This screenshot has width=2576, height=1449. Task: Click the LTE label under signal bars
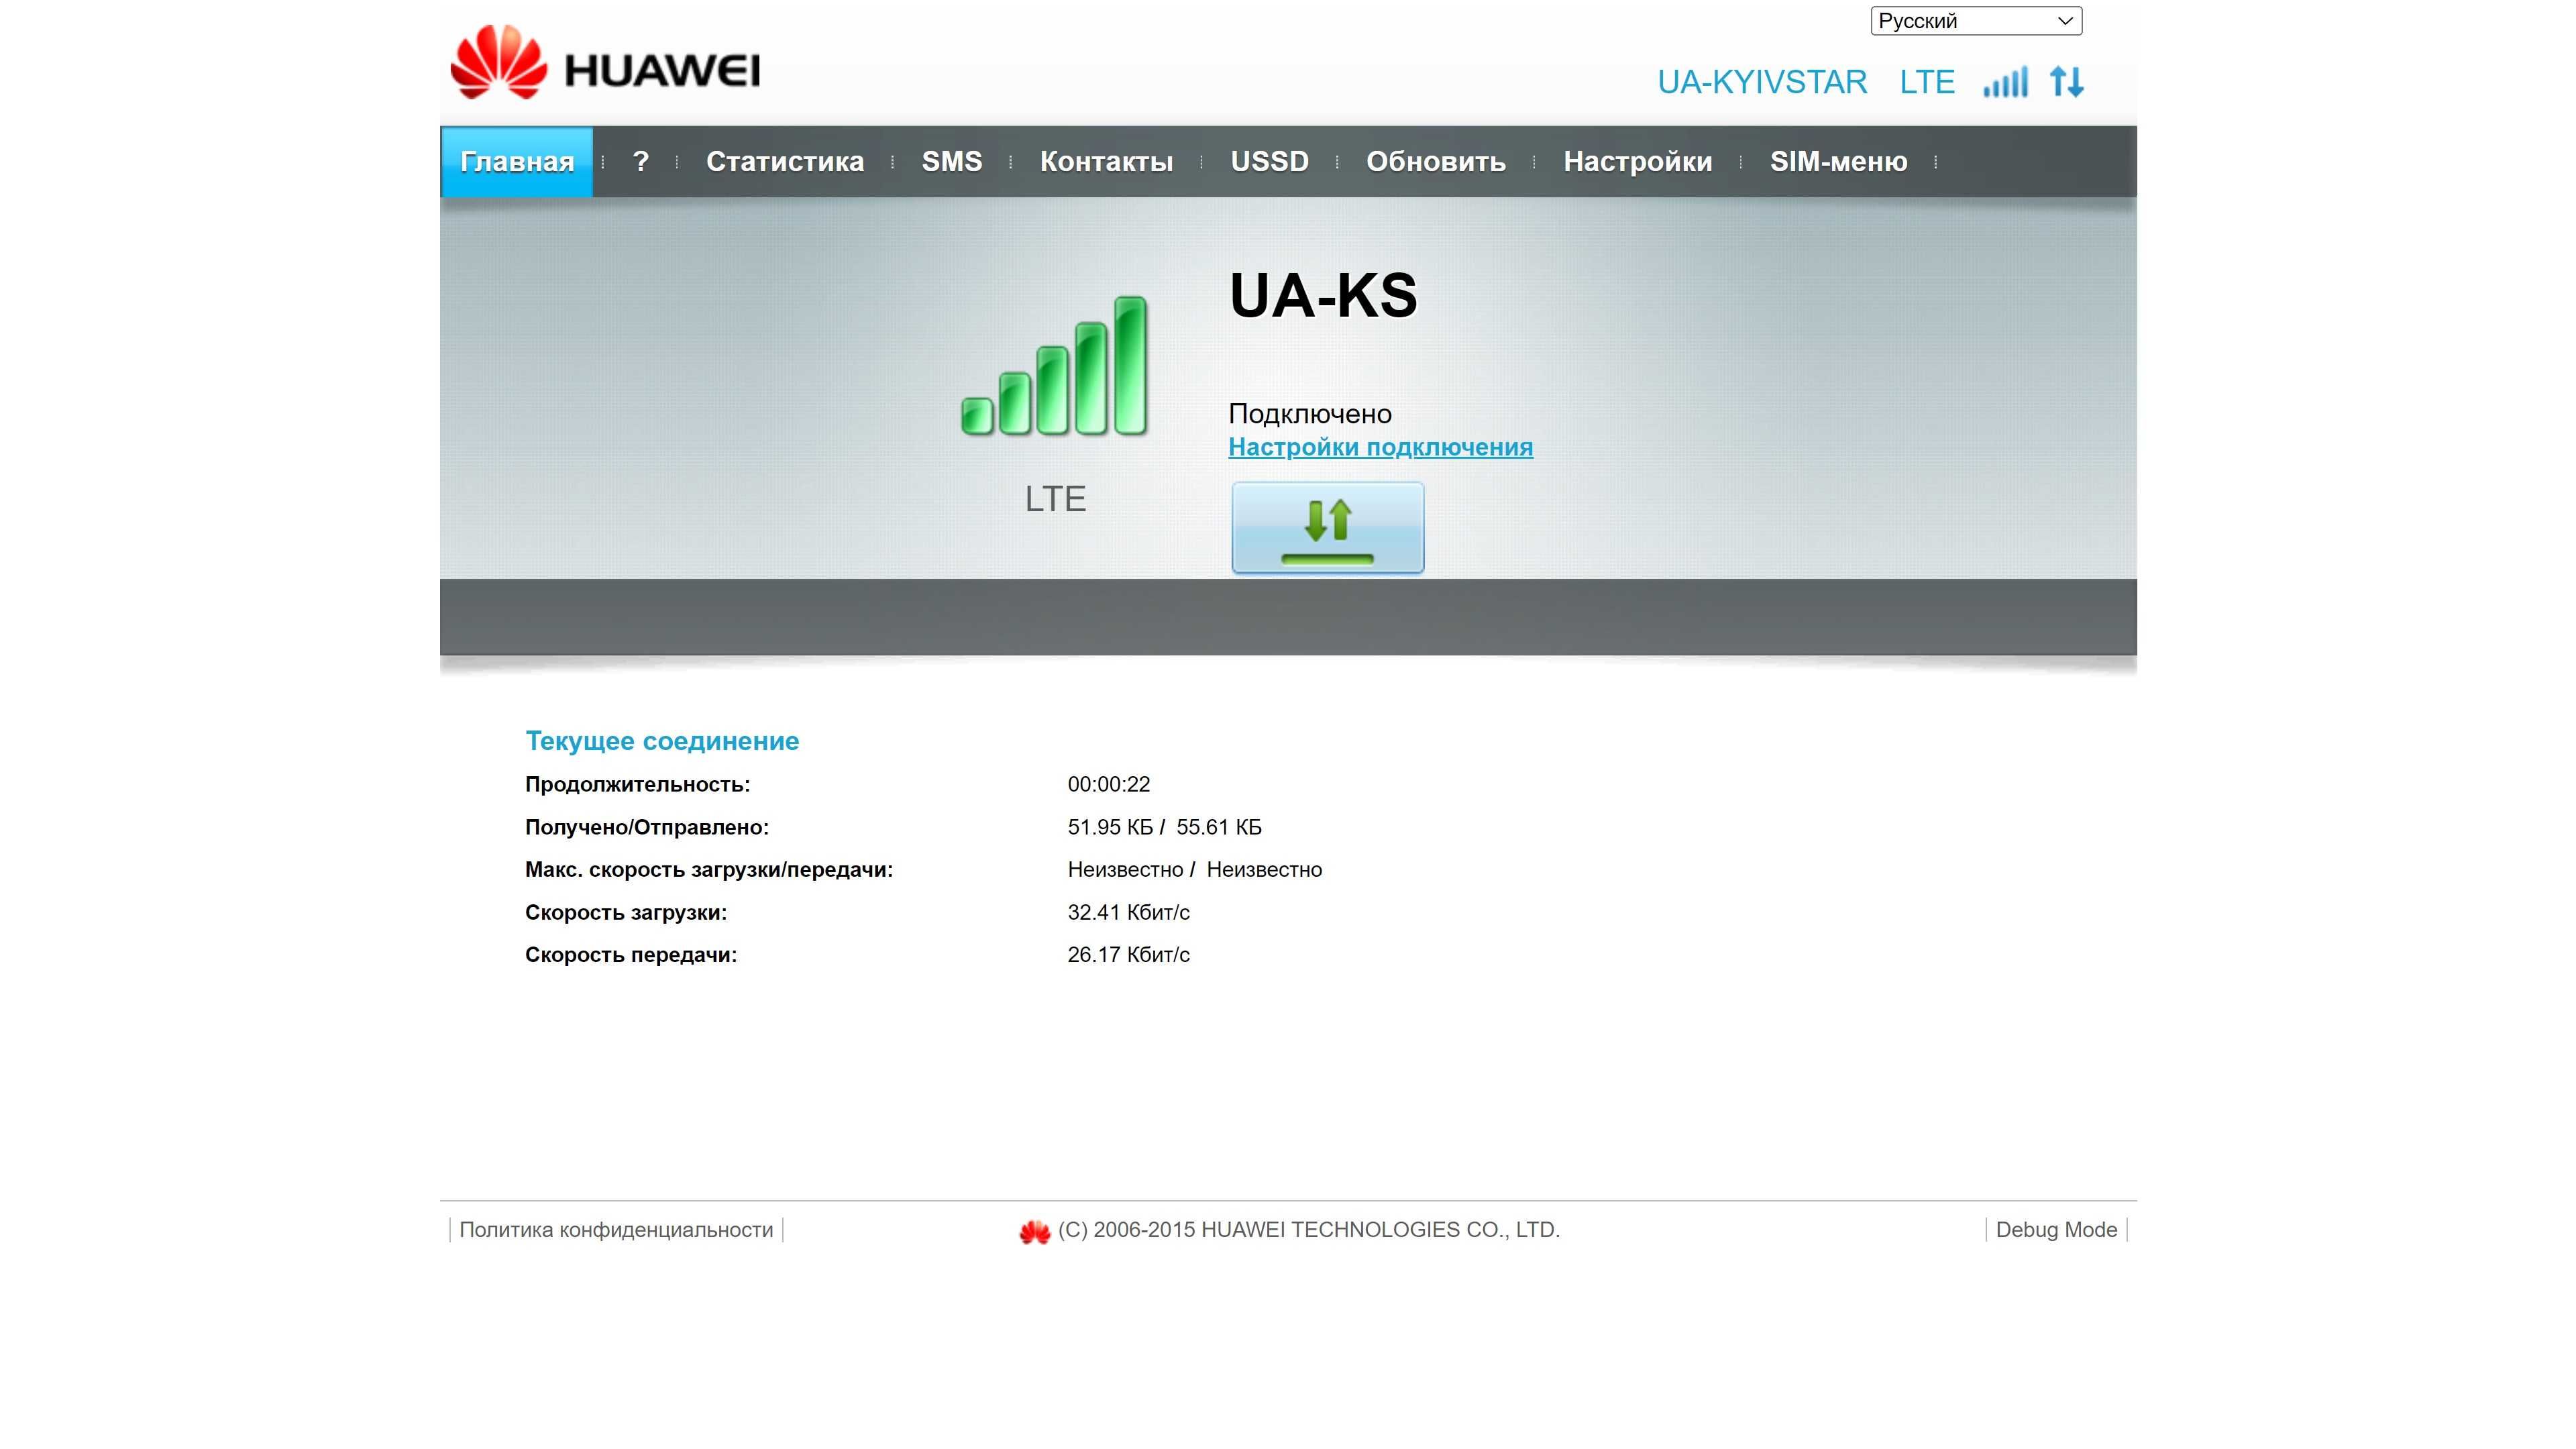pyautogui.click(x=1055, y=499)
